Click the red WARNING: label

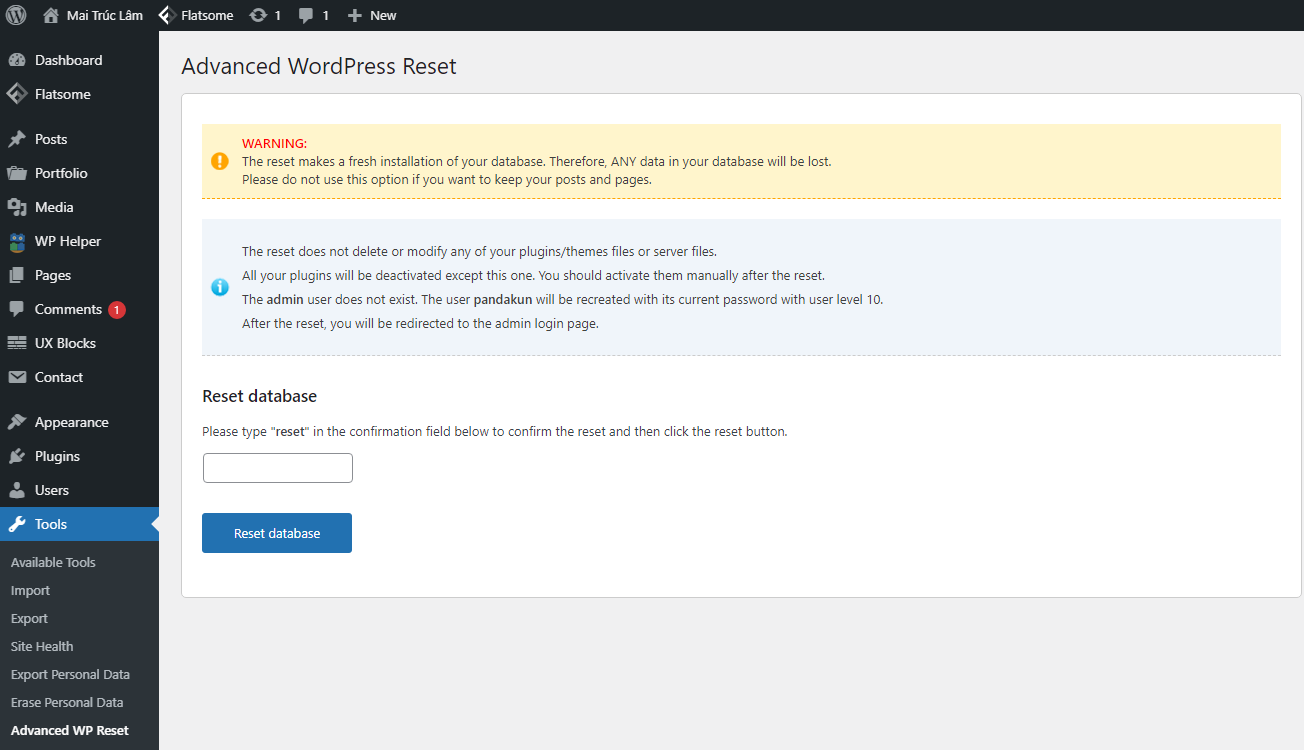point(274,143)
